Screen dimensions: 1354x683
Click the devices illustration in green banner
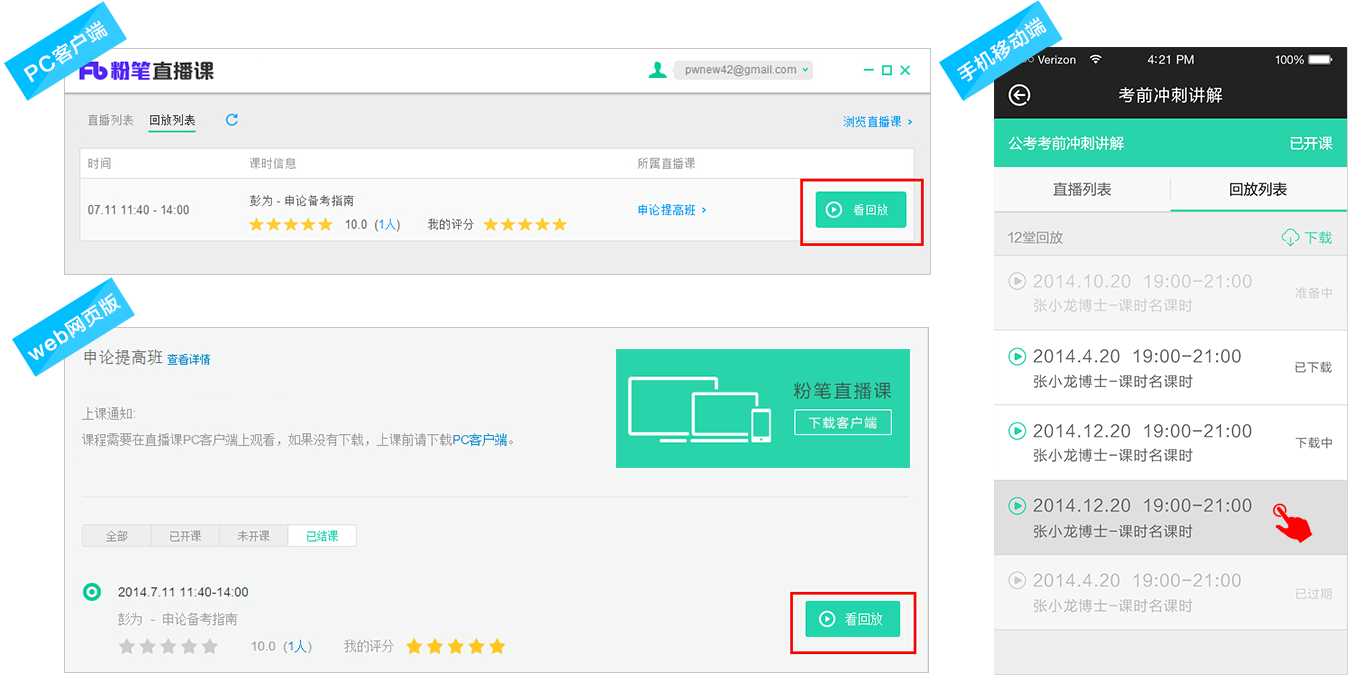pyautogui.click(x=700, y=408)
